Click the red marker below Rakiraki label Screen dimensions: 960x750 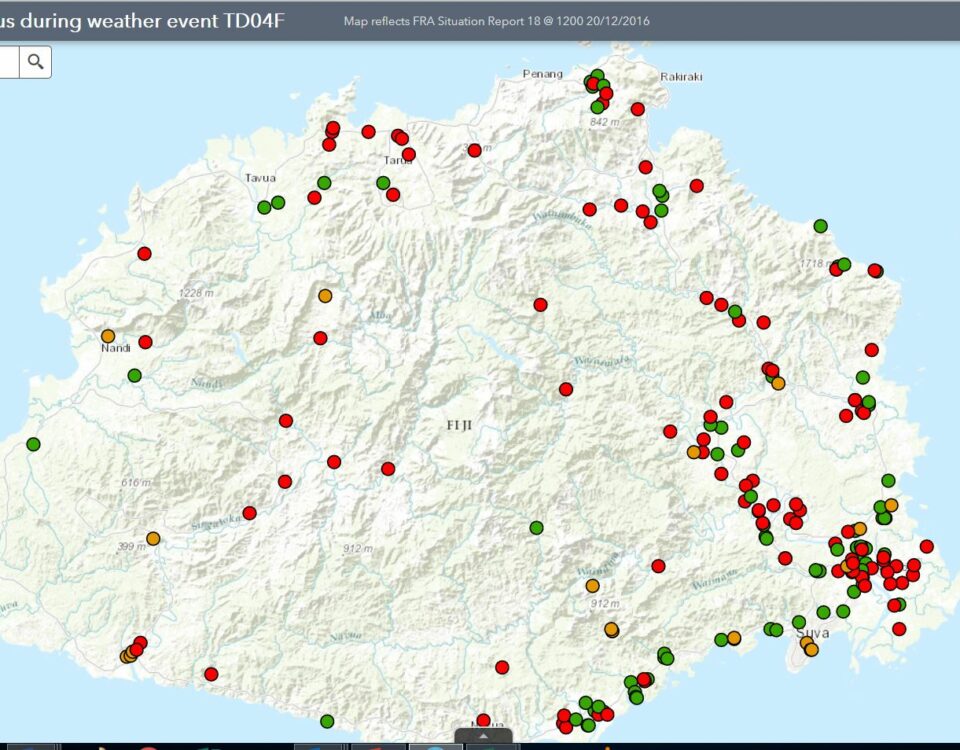pos(638,109)
